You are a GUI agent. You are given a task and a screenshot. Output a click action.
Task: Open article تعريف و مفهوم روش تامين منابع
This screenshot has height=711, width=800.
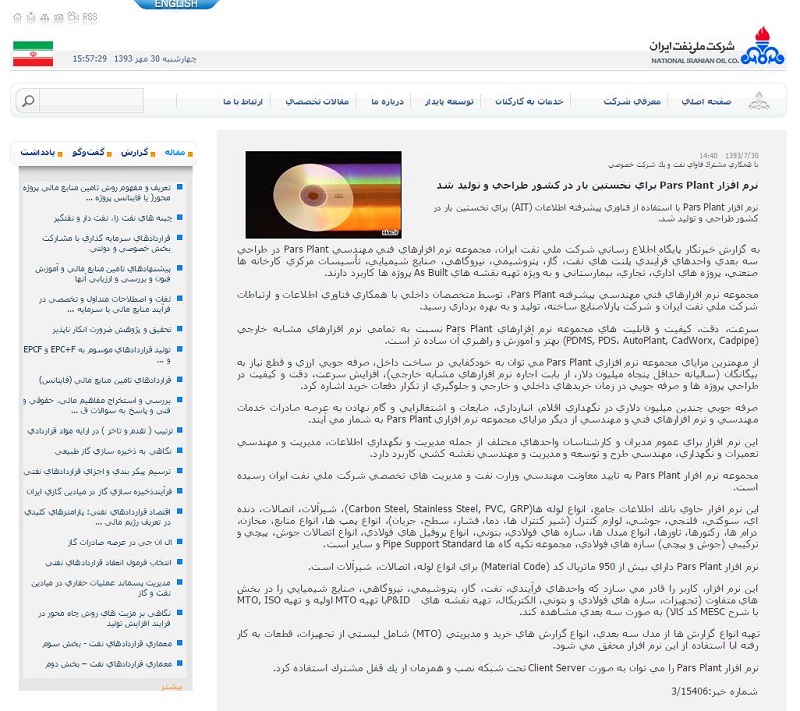click(x=97, y=192)
